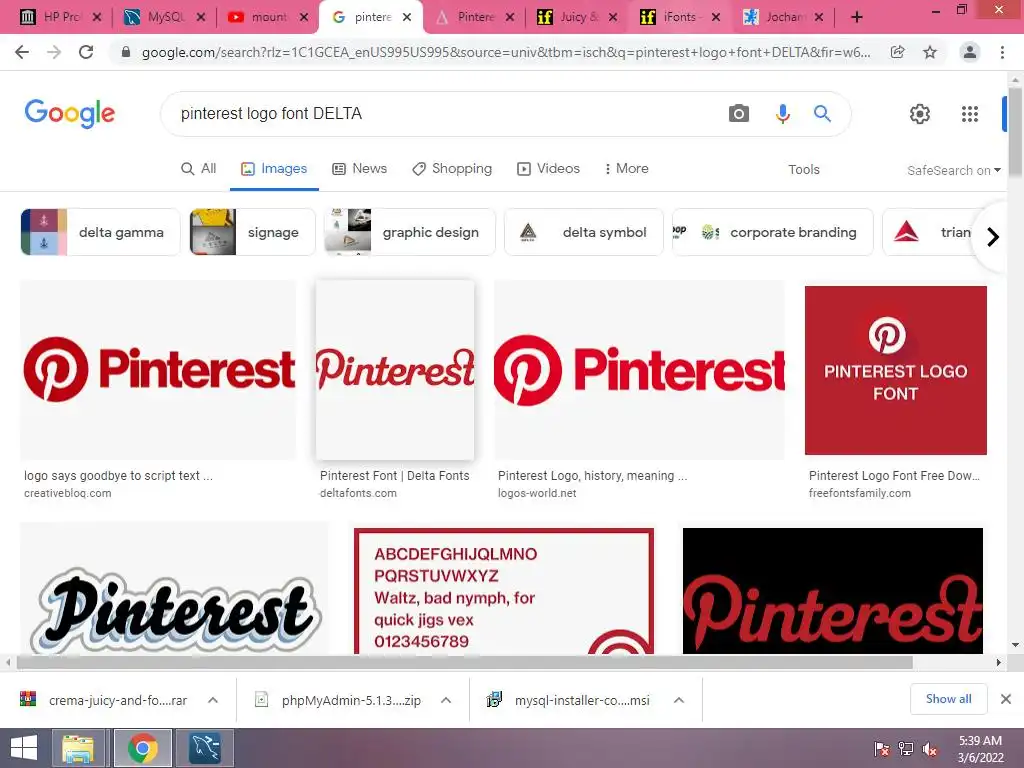This screenshot has width=1024, height=768.
Task: Click the delta symbol suggestion chip
Action: click(x=584, y=232)
